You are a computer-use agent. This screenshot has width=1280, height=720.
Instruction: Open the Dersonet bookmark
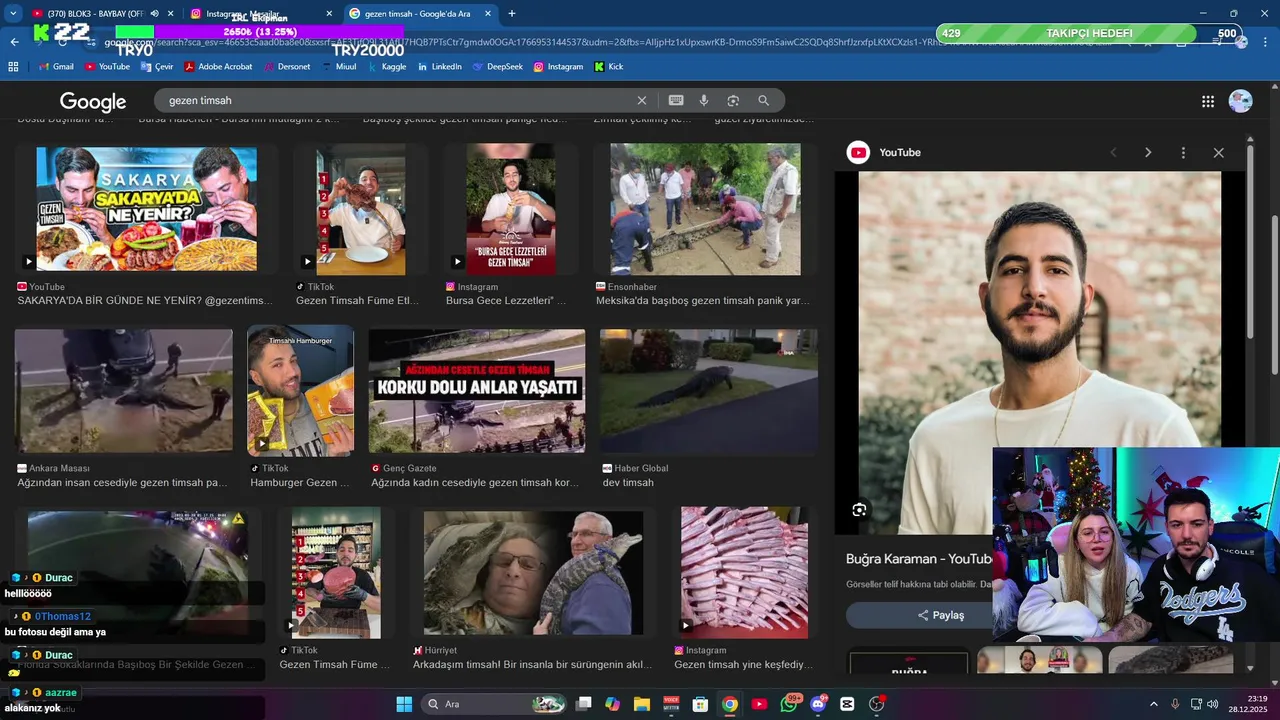click(x=287, y=67)
